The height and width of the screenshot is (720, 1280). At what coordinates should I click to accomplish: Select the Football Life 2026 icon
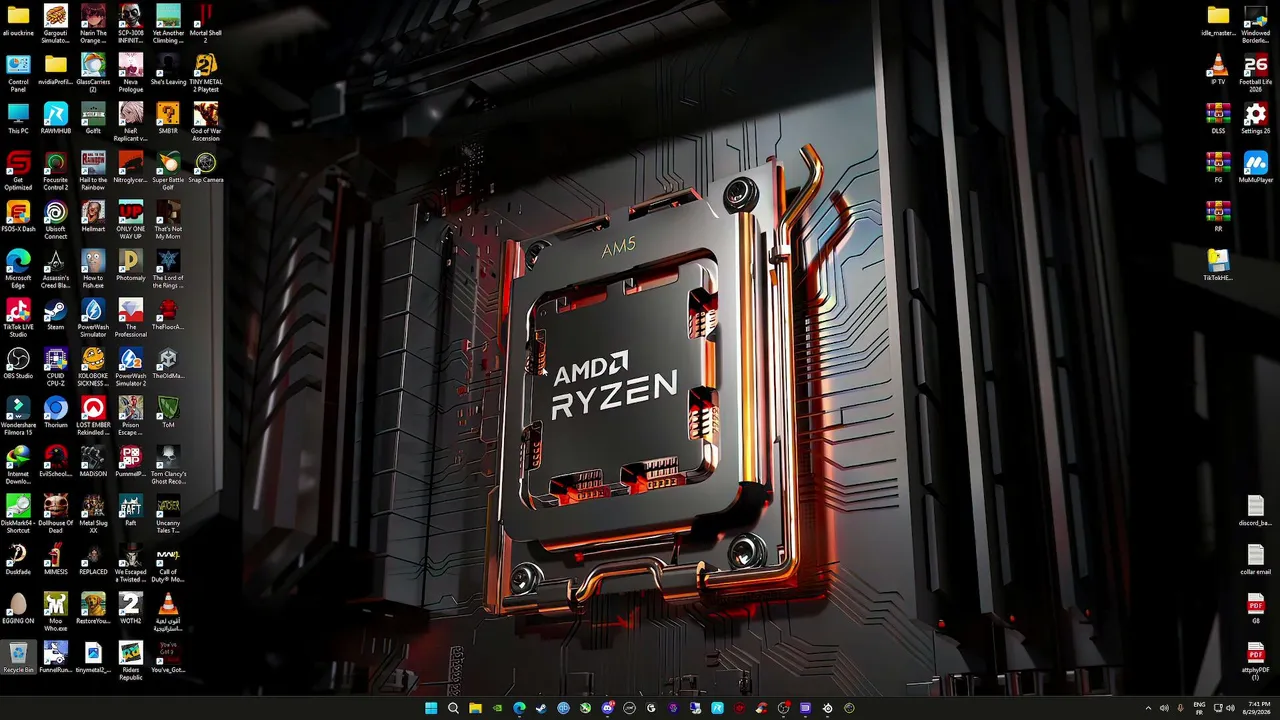(x=1256, y=72)
